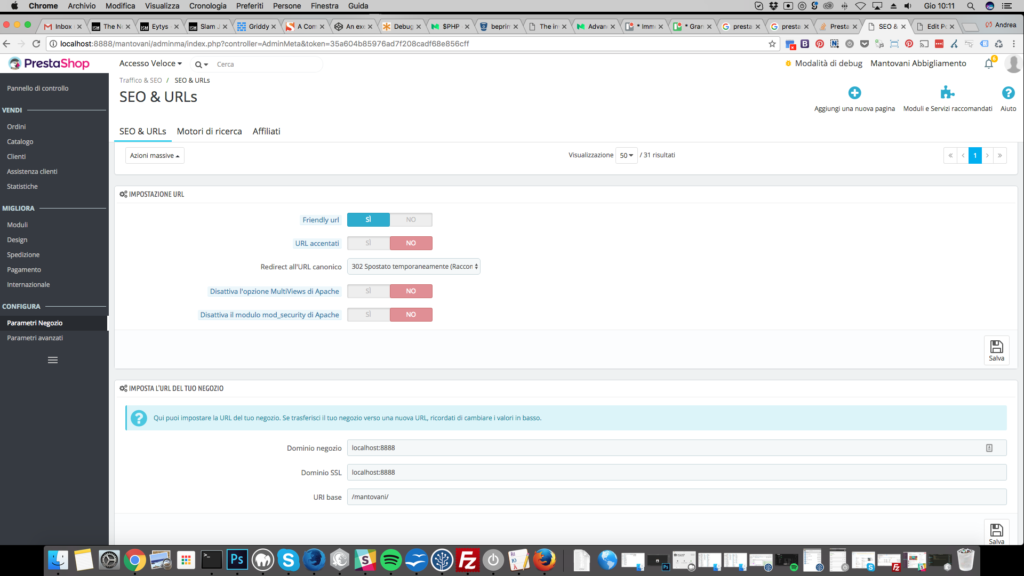Open search scope magnifier dropdown

(201, 64)
